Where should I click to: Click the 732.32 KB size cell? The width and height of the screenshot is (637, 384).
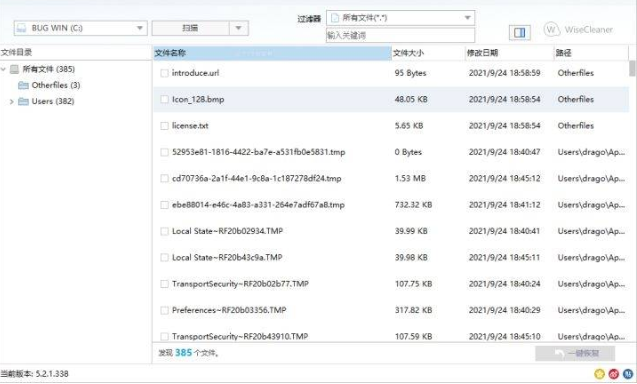pos(413,205)
